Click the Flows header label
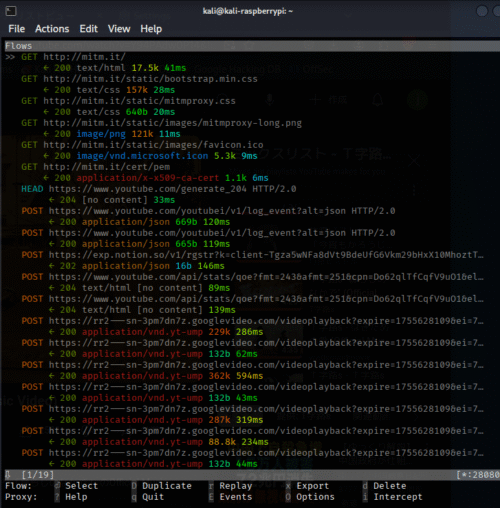 click(19, 46)
